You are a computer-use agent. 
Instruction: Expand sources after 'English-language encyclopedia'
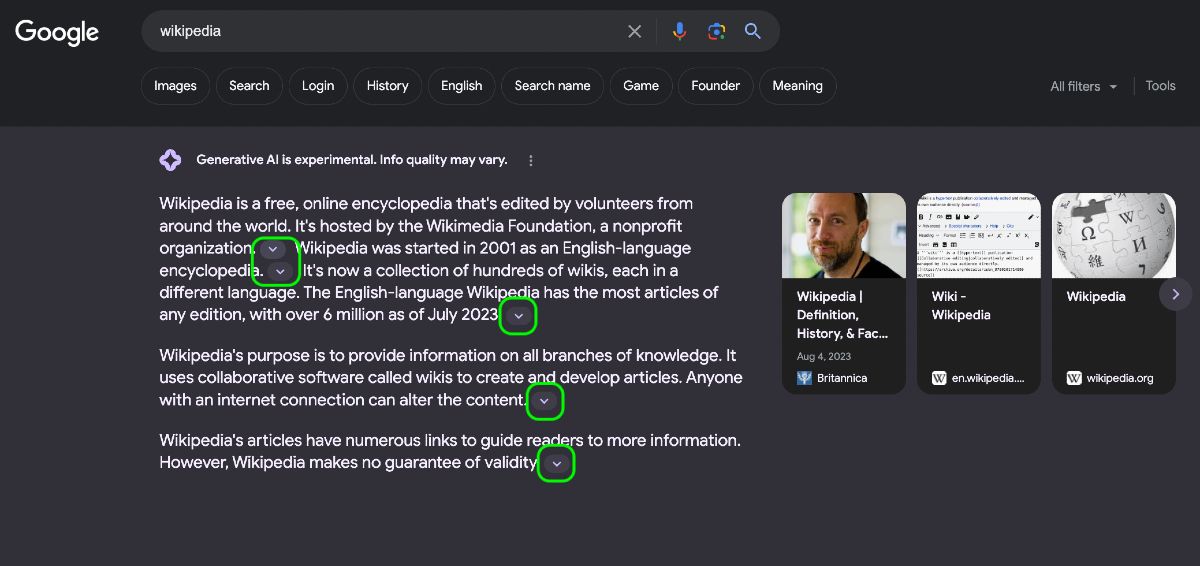click(281, 271)
